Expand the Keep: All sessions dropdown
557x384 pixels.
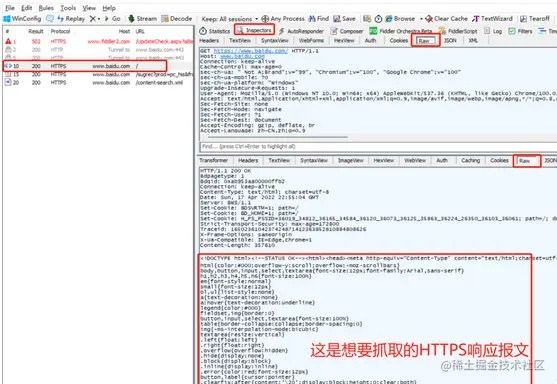click(229, 19)
